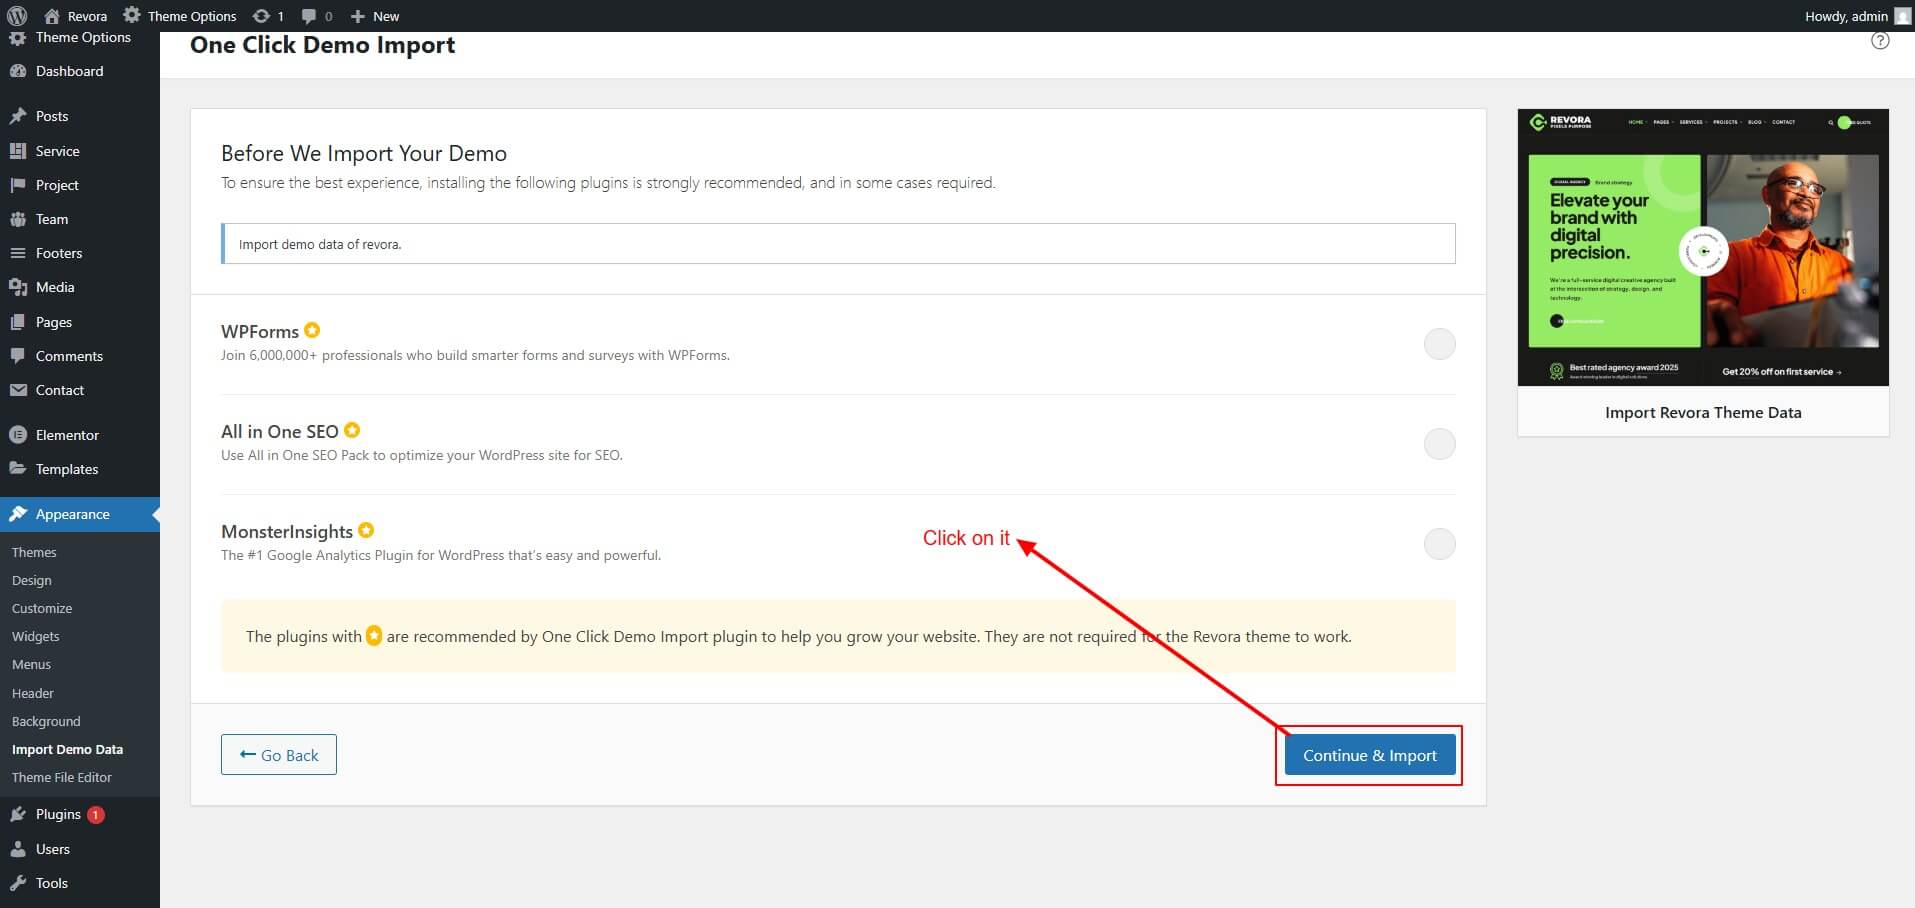Open the comments bubble icon showing 0
Viewport: 1915px width, 908px height.
coord(309,16)
